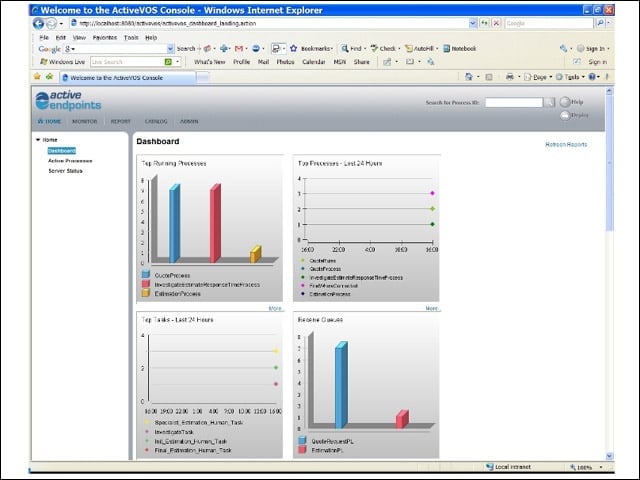
Task: Click the Process ID search go button
Action: (x=550, y=102)
